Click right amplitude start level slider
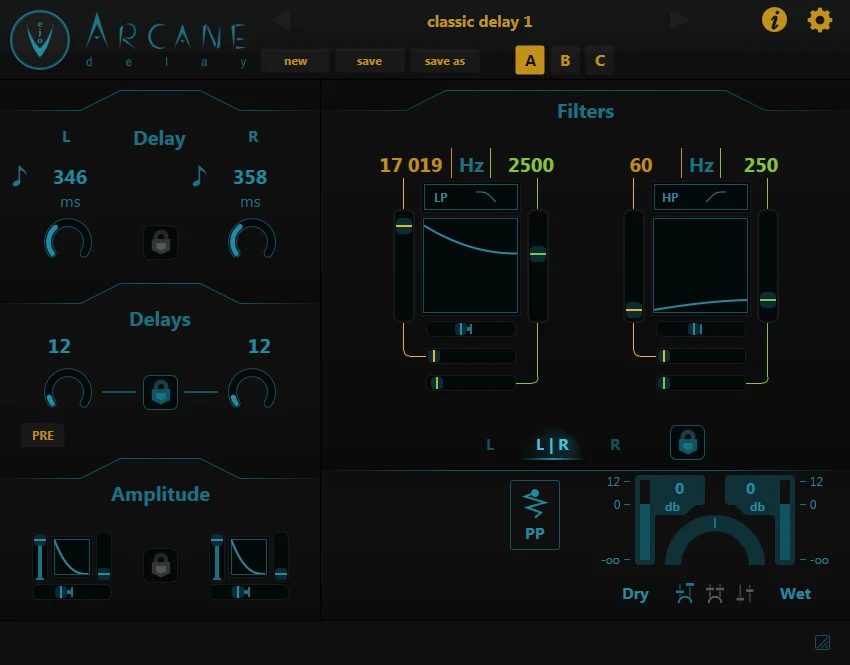The width and height of the screenshot is (850, 665). 217,557
